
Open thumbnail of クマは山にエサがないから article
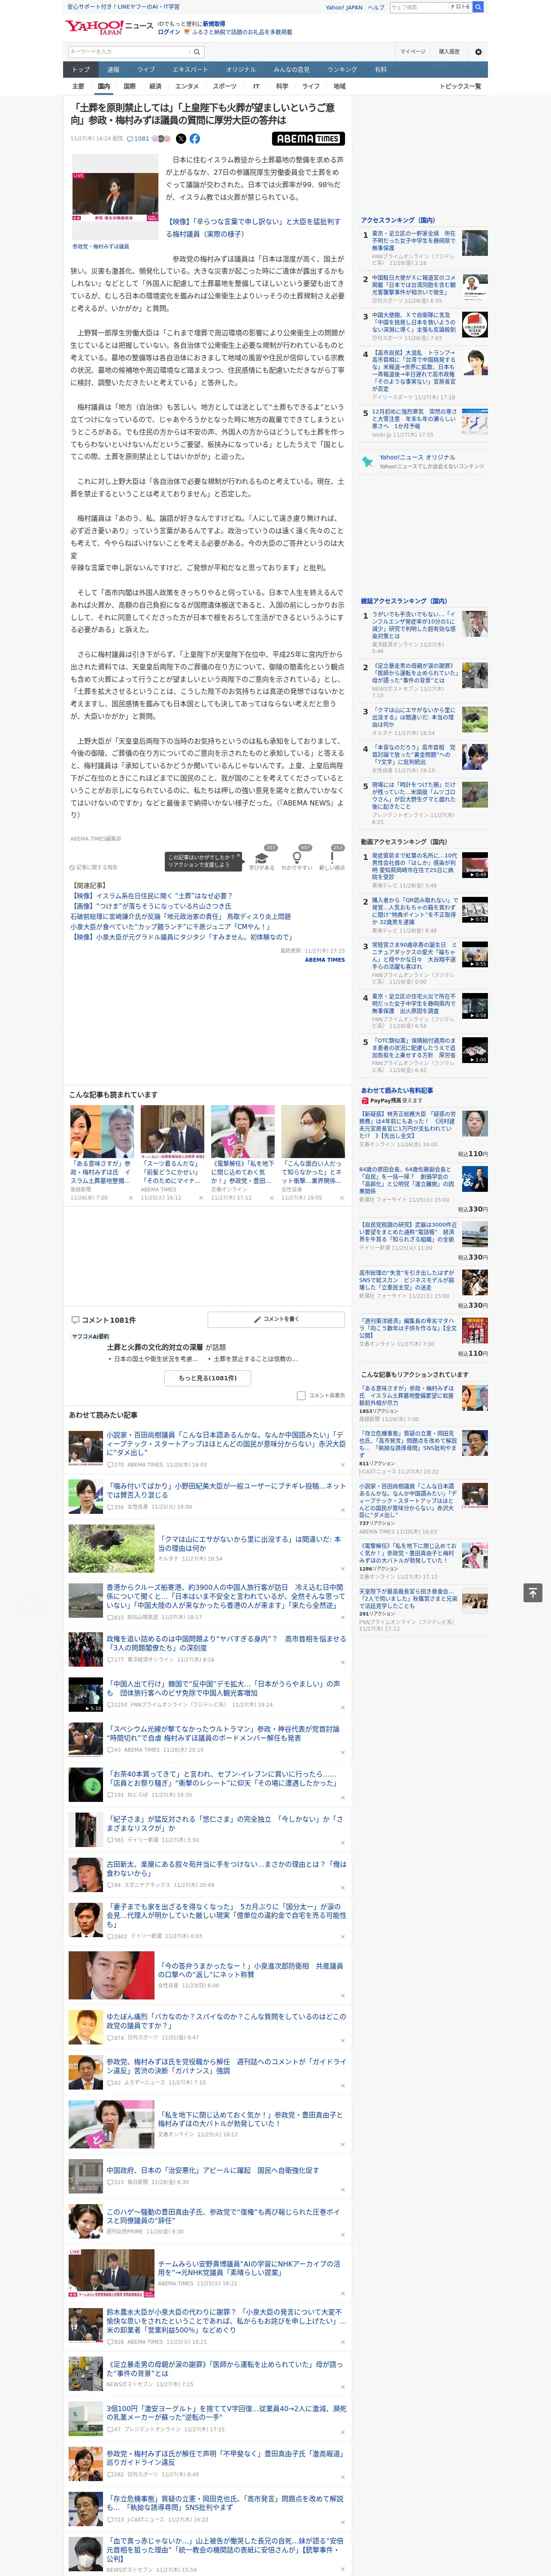[111, 1548]
